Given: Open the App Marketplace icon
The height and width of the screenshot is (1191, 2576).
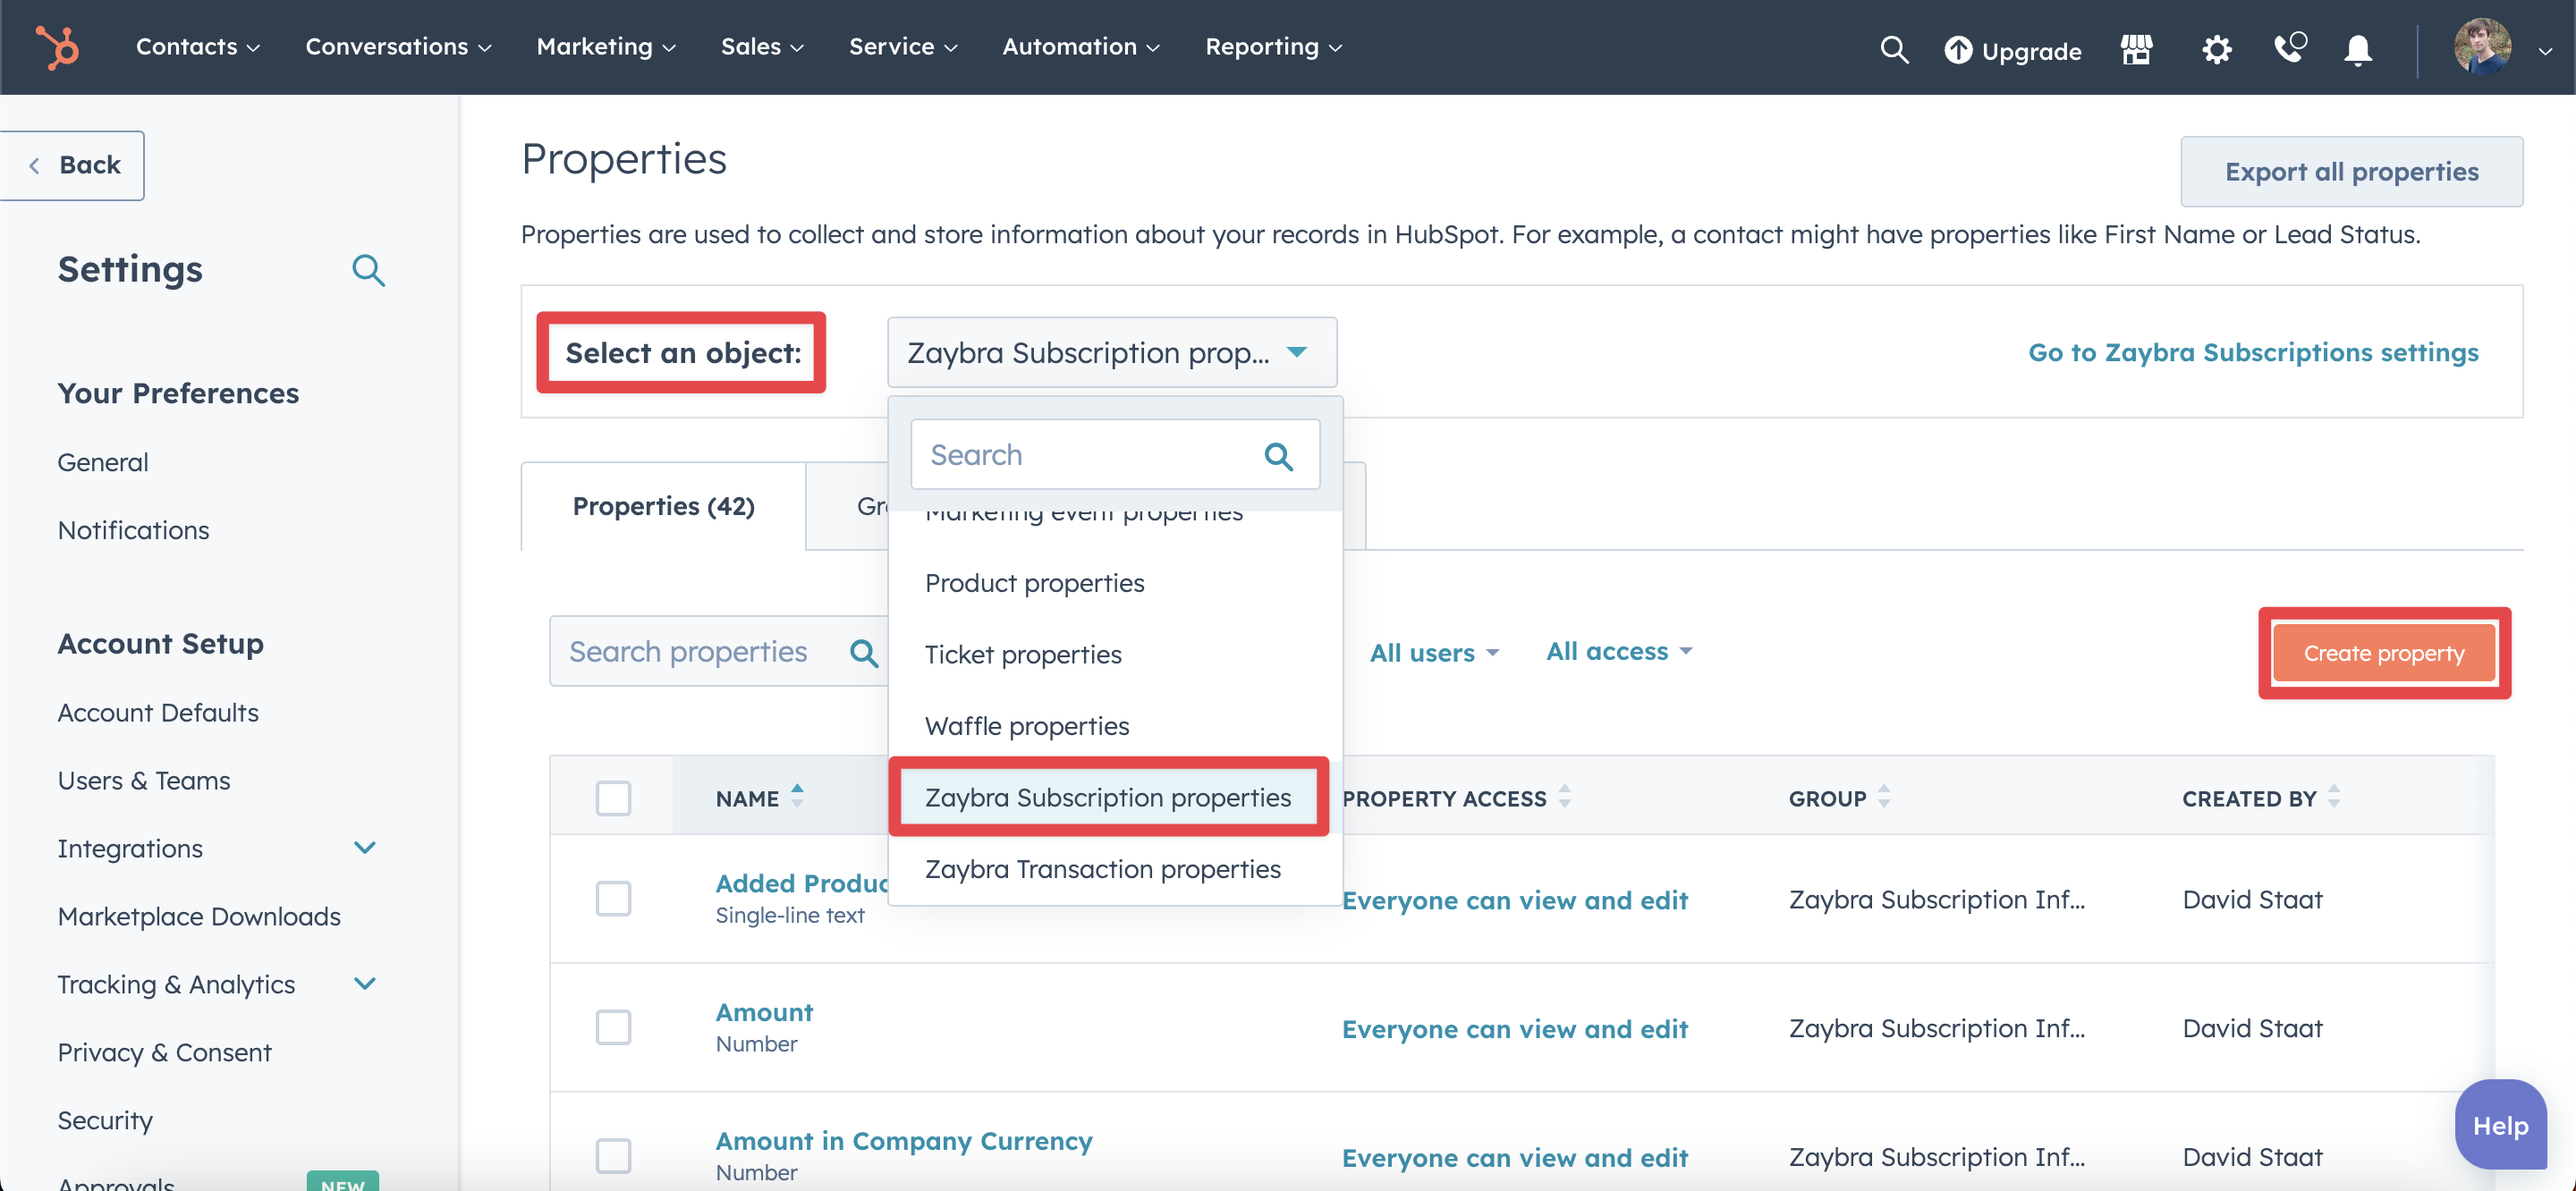Looking at the screenshot, I should tap(2136, 49).
